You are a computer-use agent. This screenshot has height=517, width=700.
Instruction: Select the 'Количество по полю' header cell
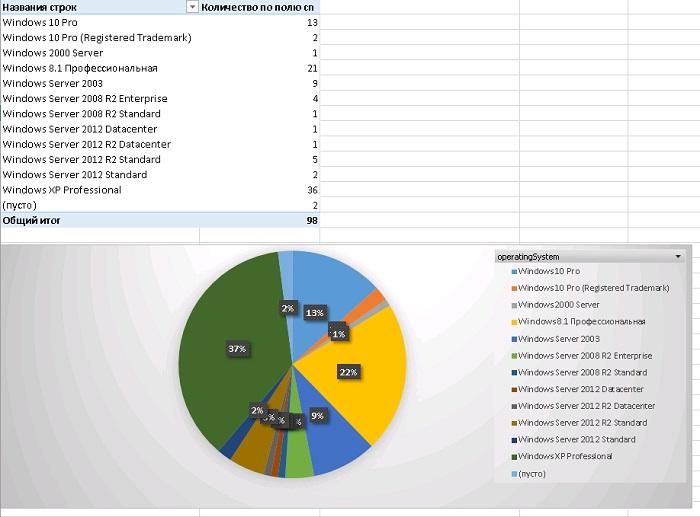(258, 8)
